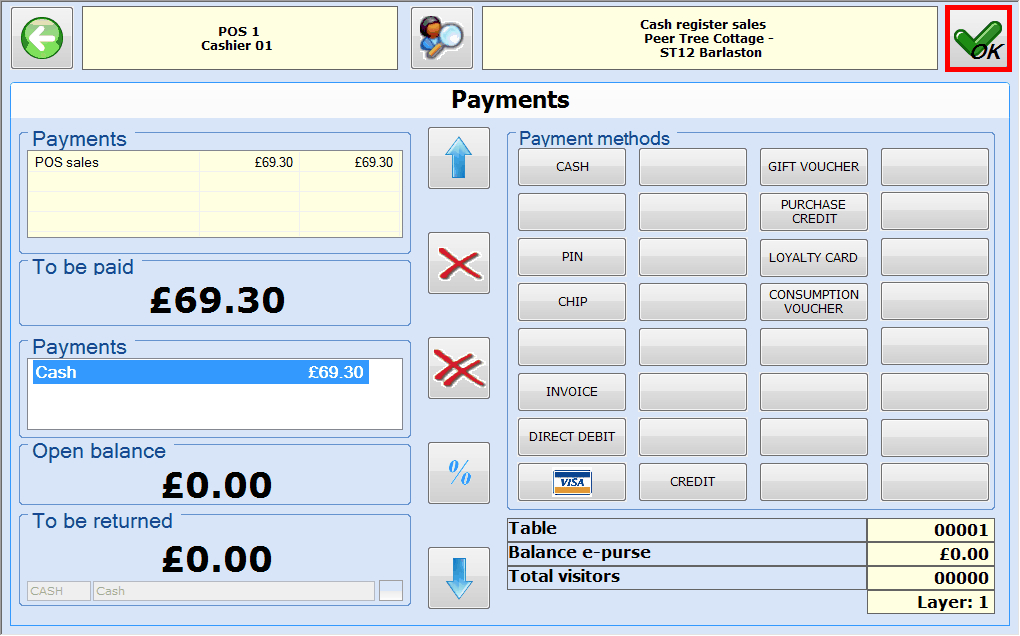Select the CASH payment method
The width and height of the screenshot is (1020, 636).
572,167
